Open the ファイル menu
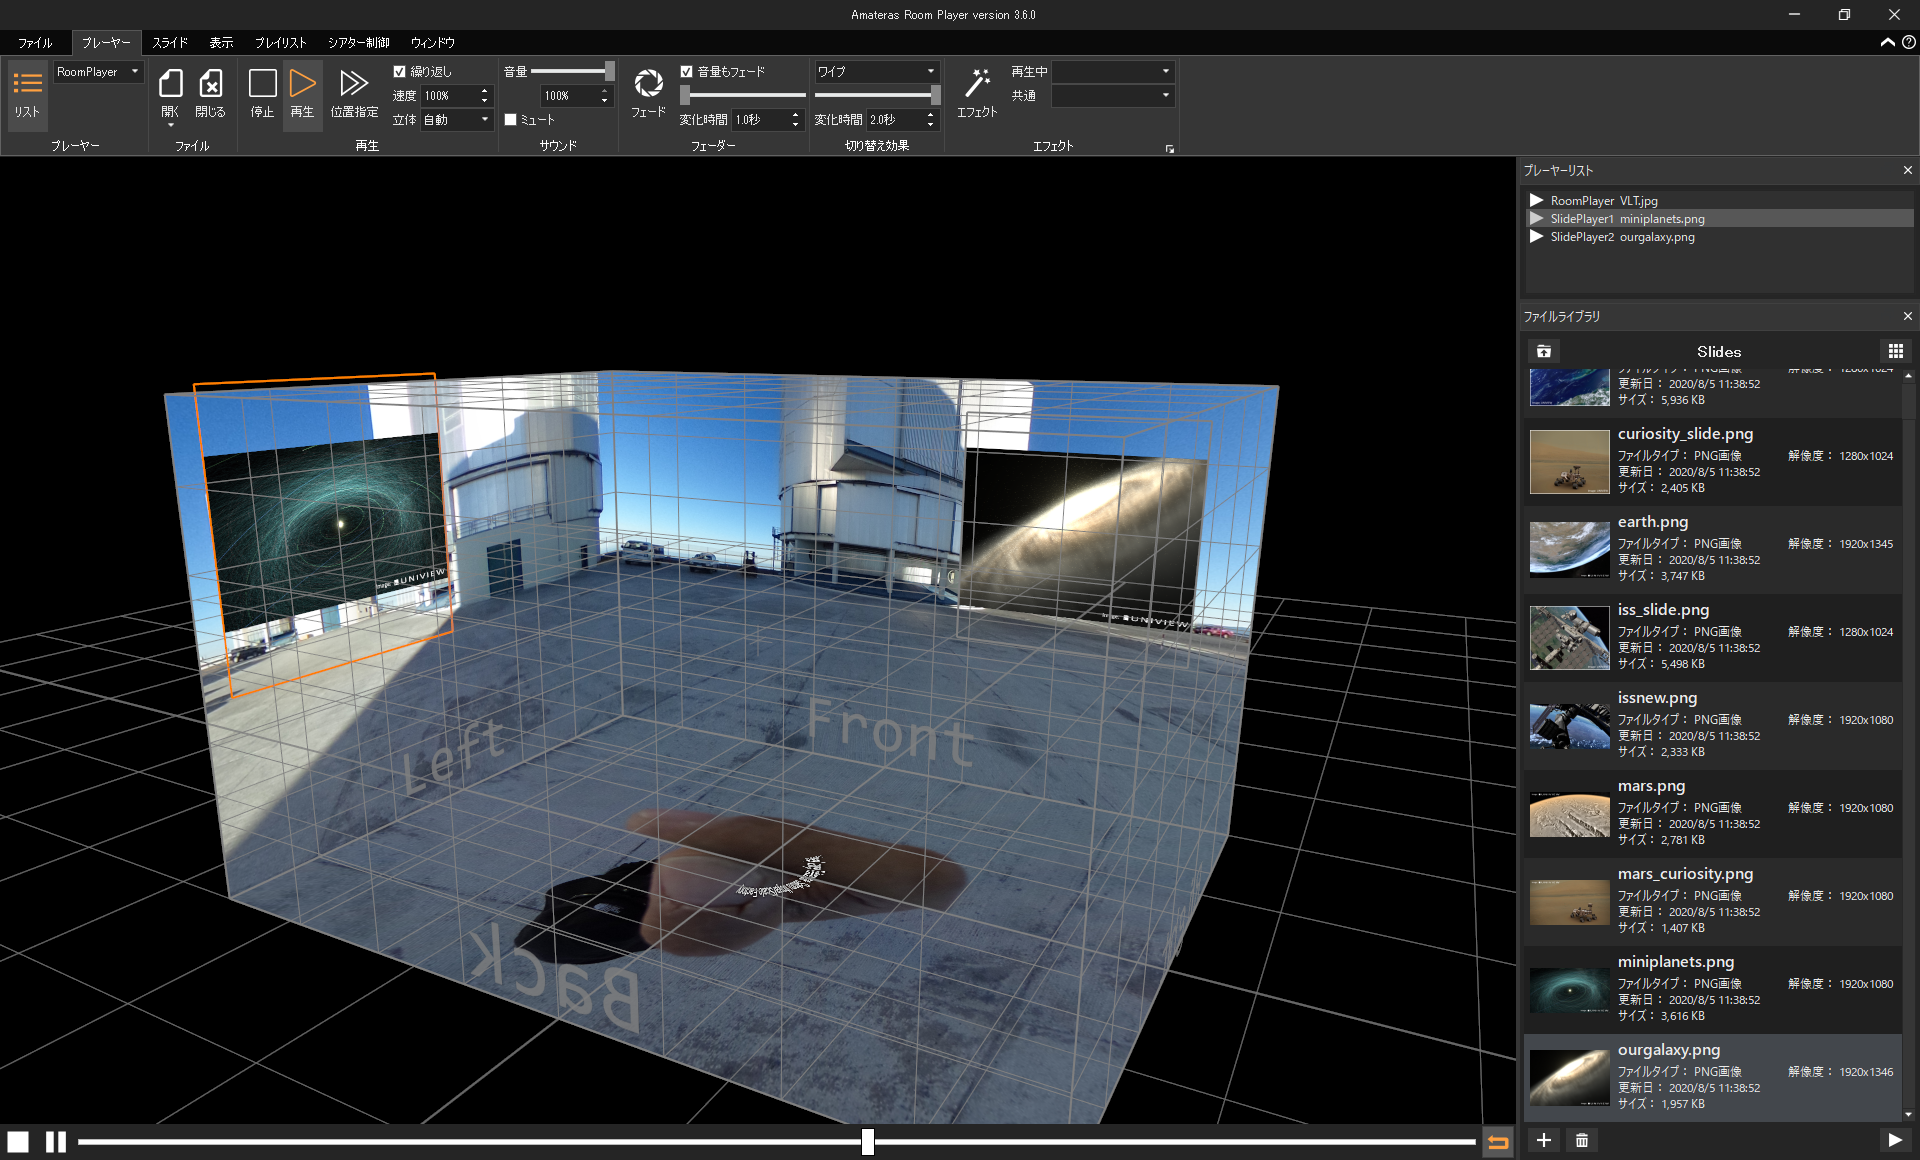The width and height of the screenshot is (1920, 1160). pos(35,42)
